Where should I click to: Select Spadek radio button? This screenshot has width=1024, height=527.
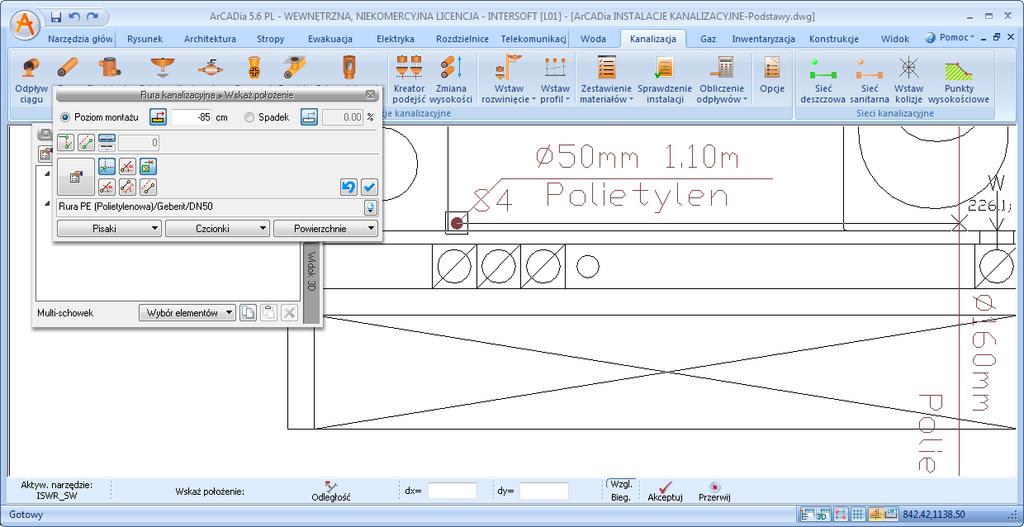click(249, 118)
